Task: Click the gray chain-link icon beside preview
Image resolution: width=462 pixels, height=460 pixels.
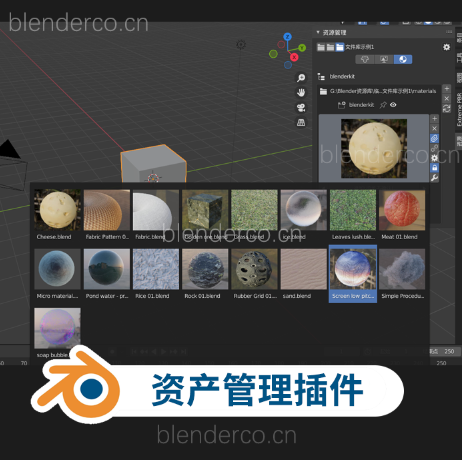Action: [434, 148]
